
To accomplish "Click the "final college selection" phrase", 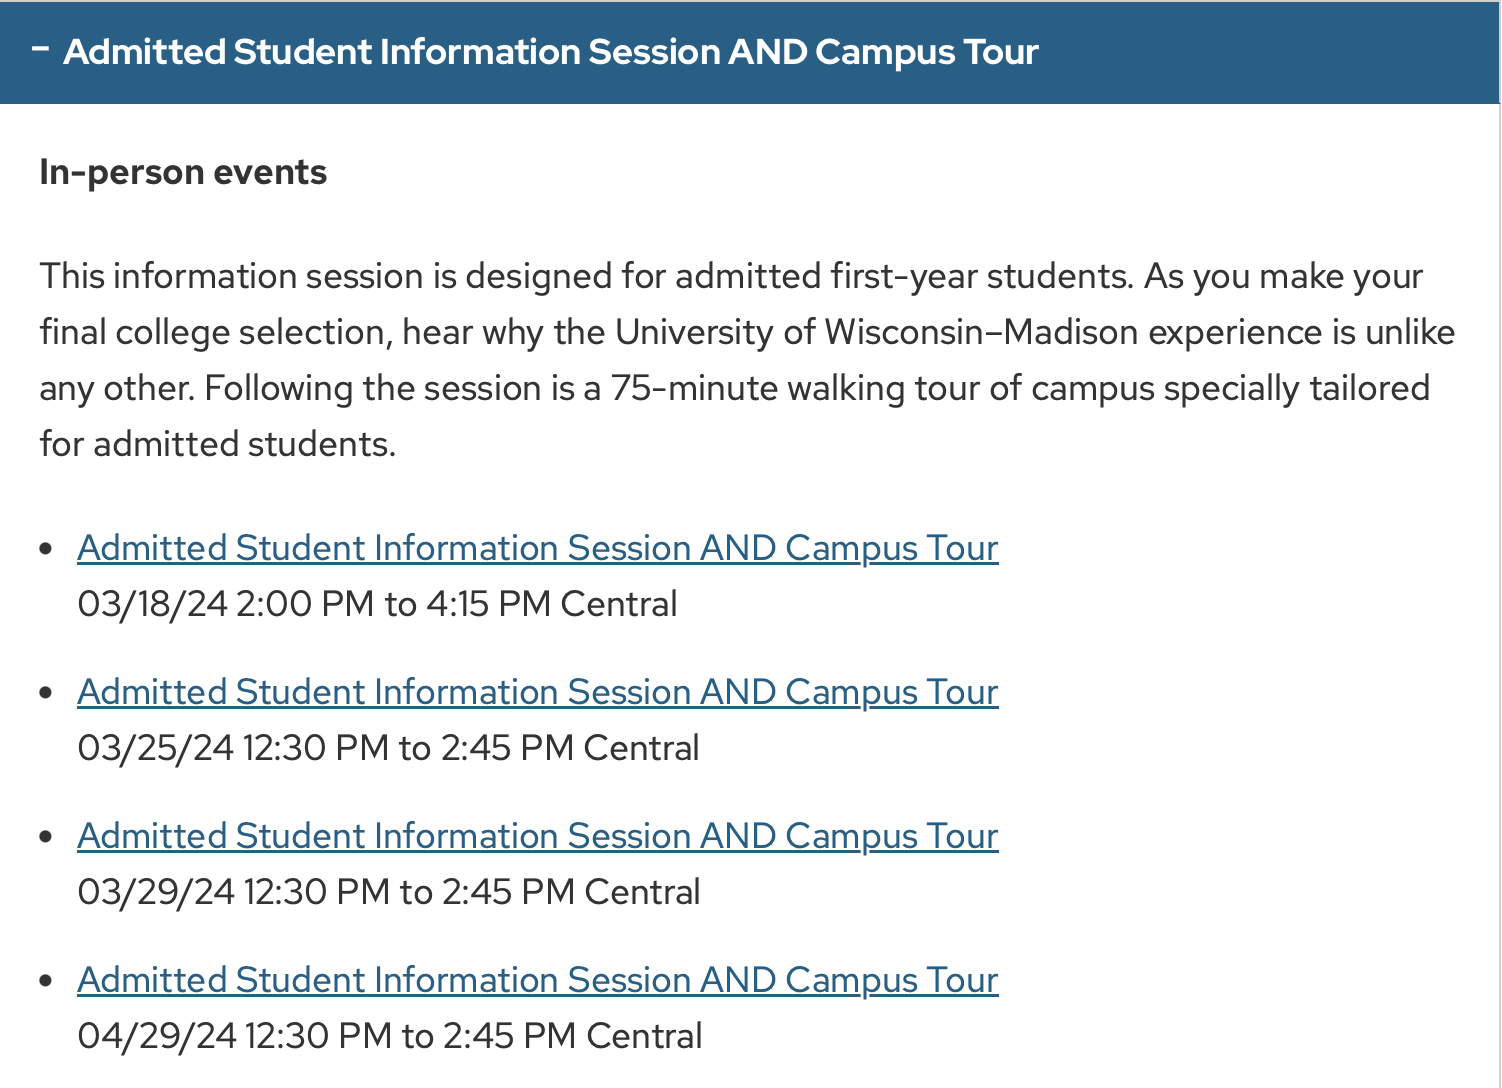I will point(213,332).
